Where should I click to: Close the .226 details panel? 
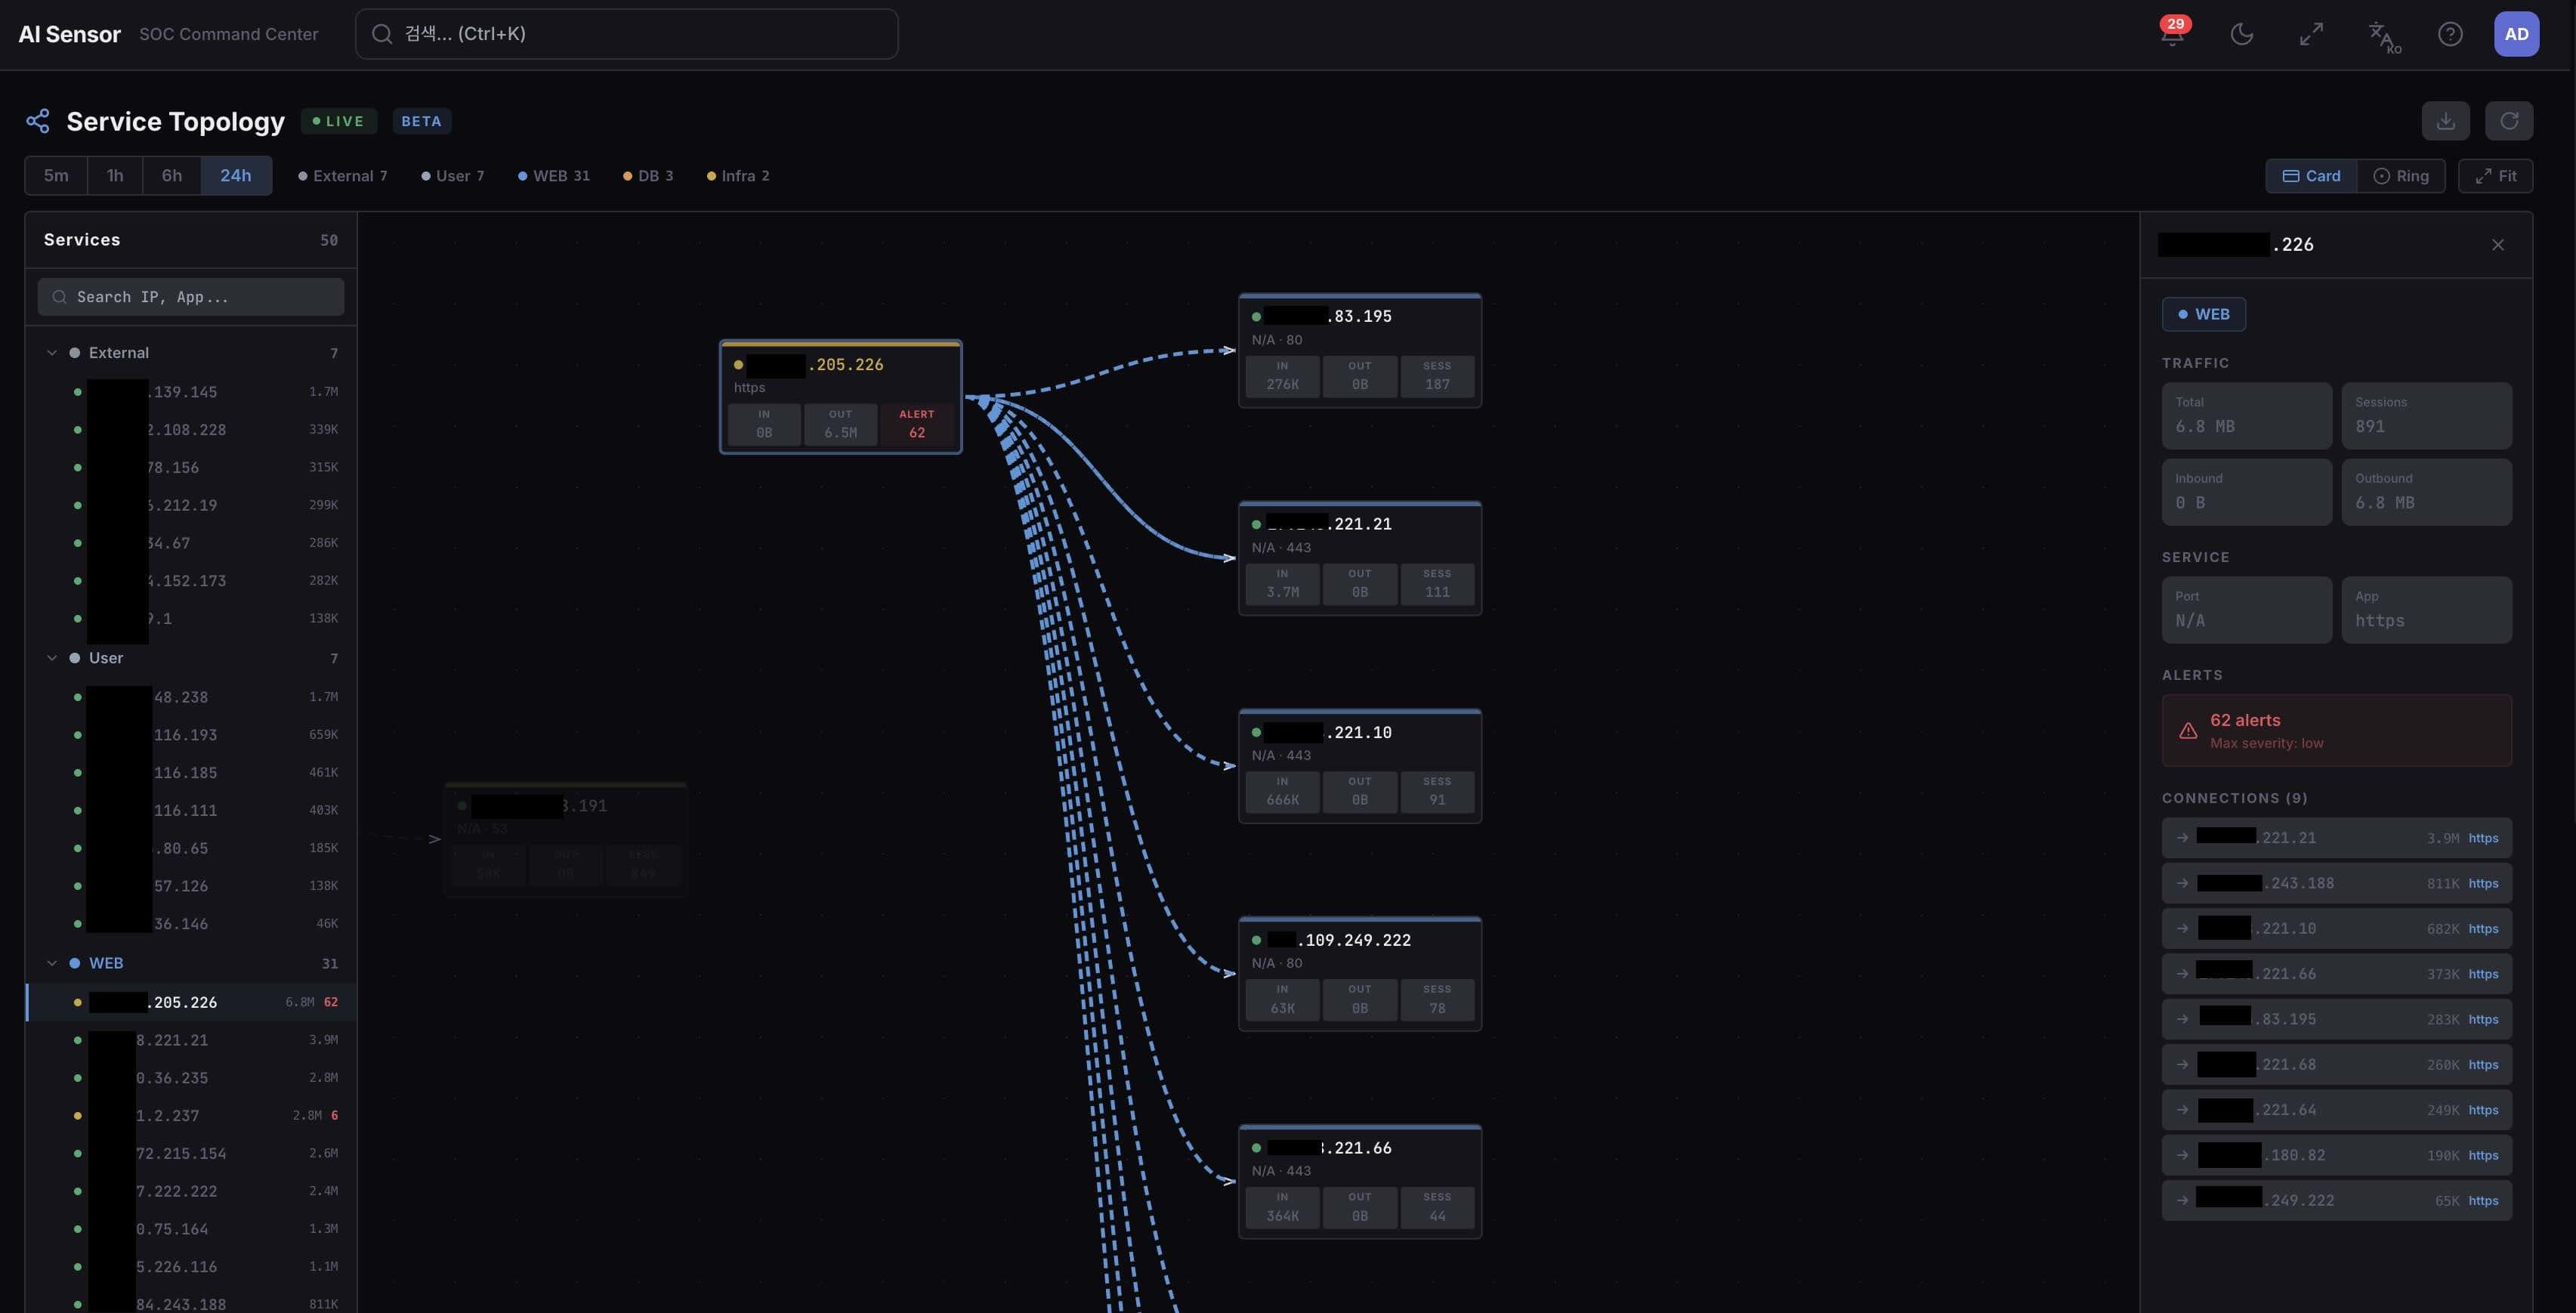pos(2497,245)
